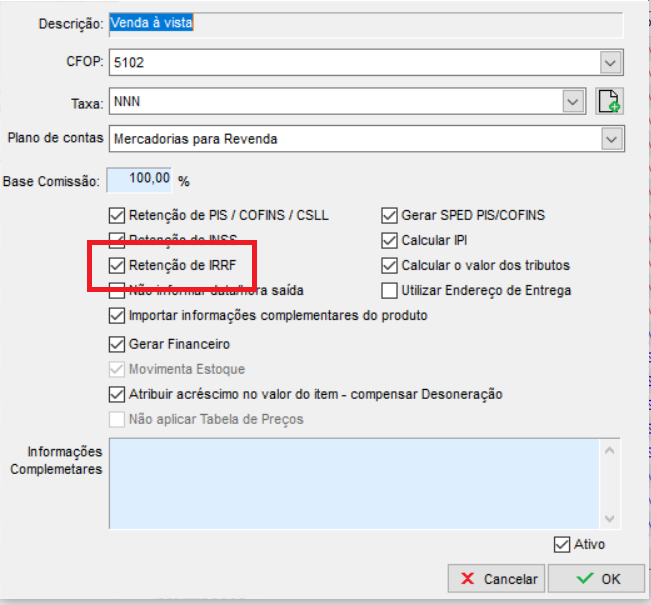651x605 pixels.
Task: Open the Taxa dropdown arrow
Action: point(573,101)
